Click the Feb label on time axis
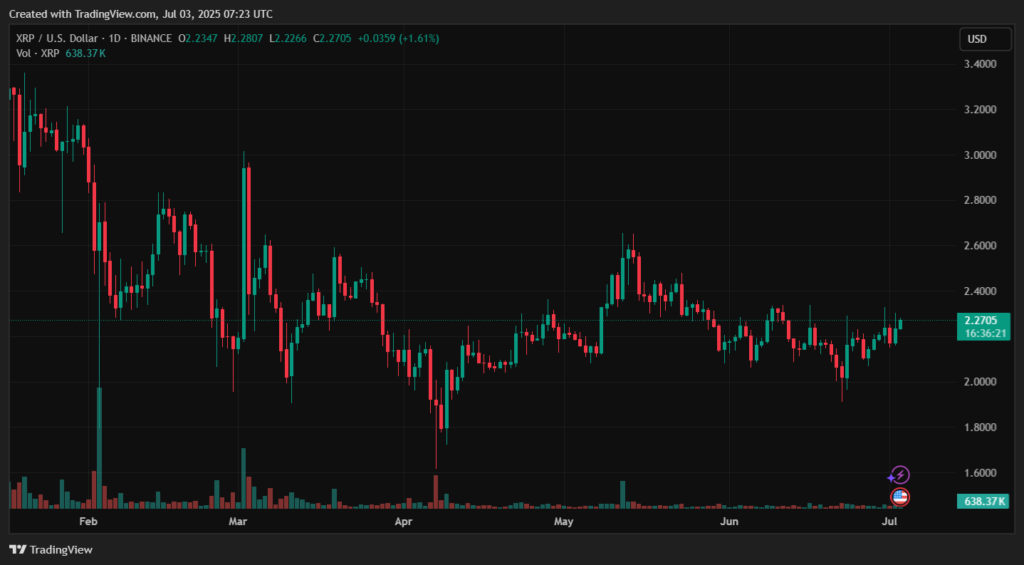The image size is (1024, 565). pos(88,522)
